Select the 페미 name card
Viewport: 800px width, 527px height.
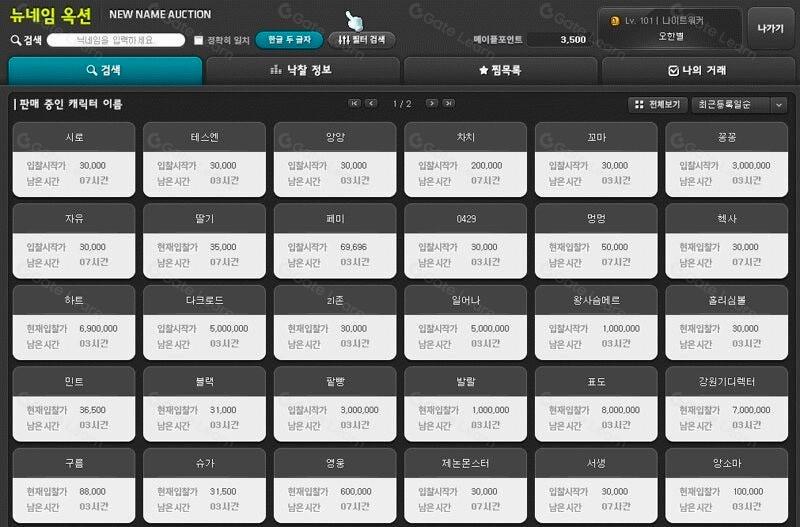(x=335, y=241)
